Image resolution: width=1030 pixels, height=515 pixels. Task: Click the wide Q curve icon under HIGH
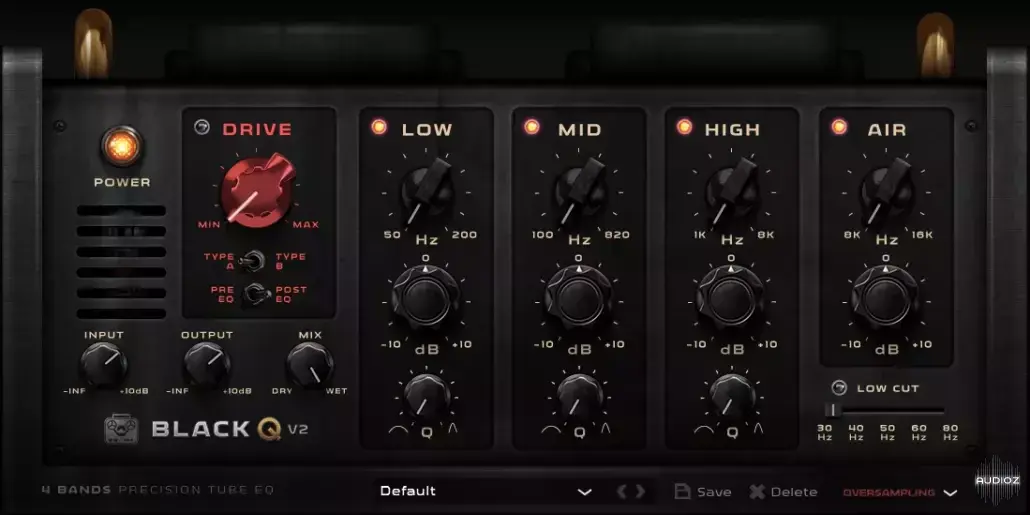(704, 430)
